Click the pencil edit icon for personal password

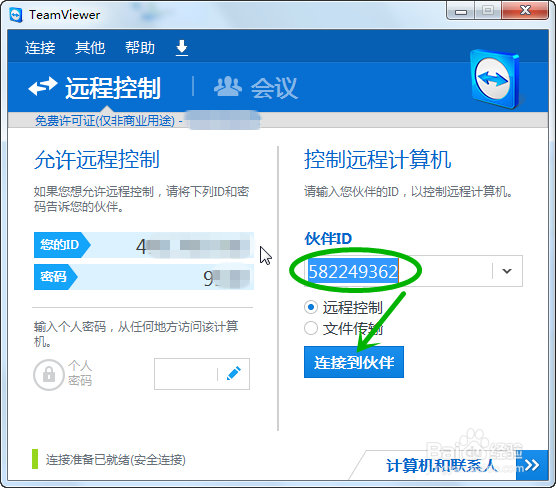click(234, 374)
